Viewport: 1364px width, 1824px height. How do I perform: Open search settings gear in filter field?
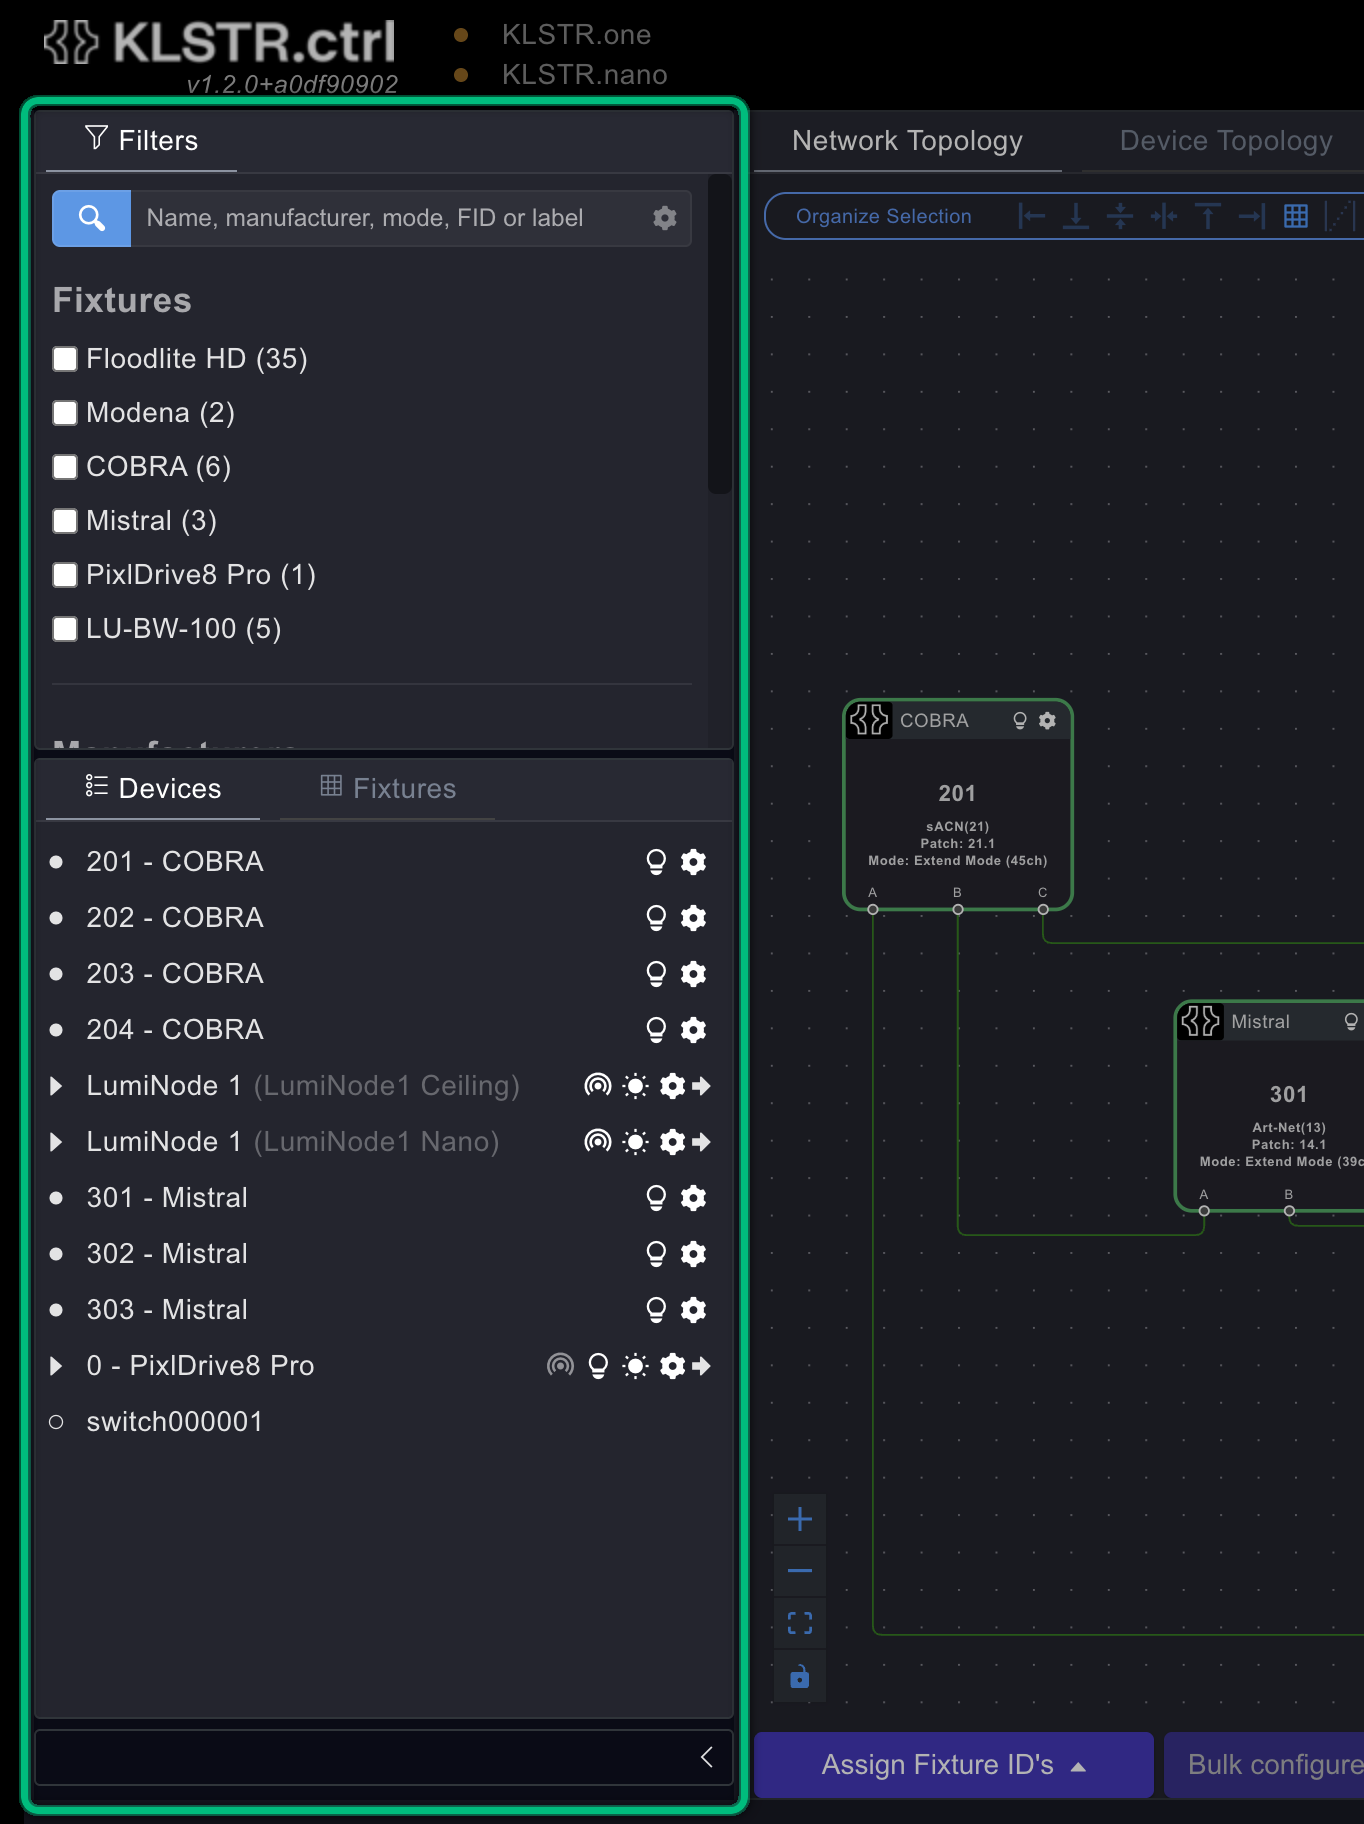point(664,218)
